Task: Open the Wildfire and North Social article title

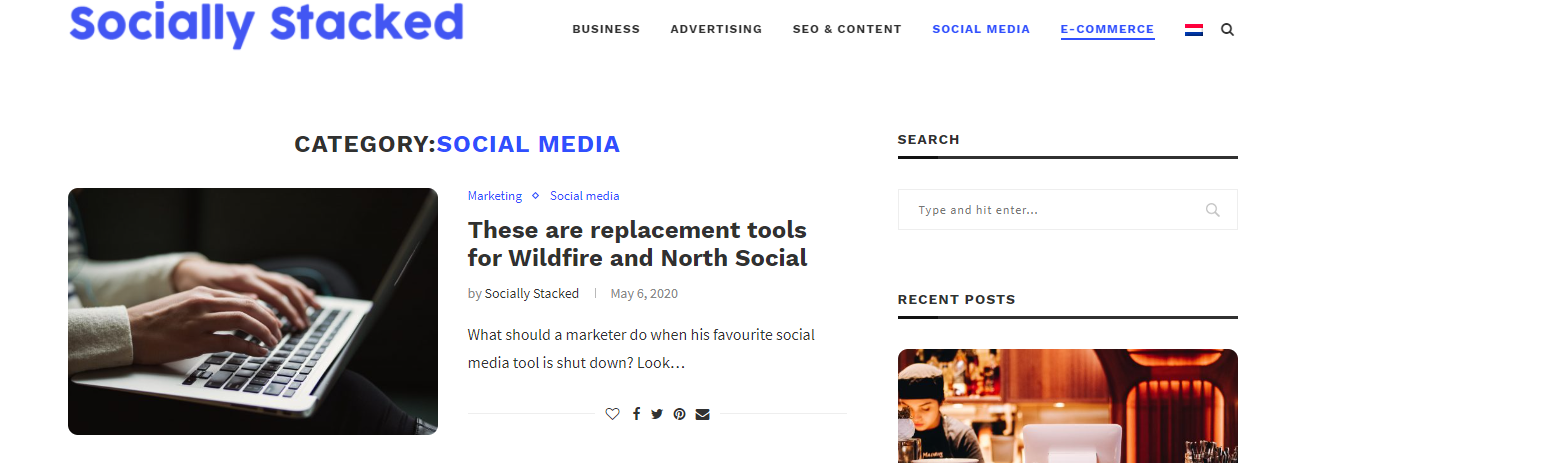Action: click(637, 244)
